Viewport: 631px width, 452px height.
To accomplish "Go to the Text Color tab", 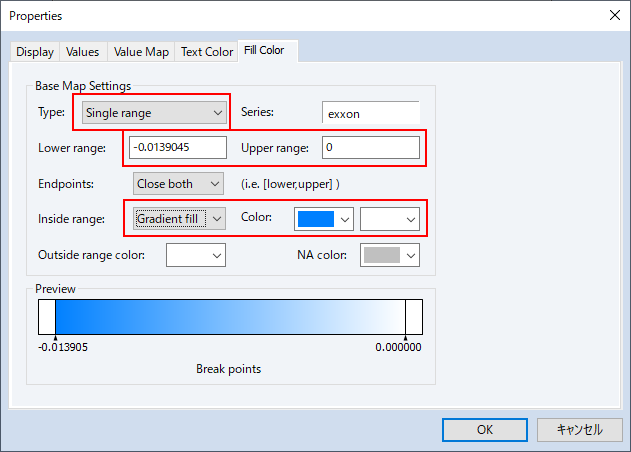I will click(x=207, y=52).
